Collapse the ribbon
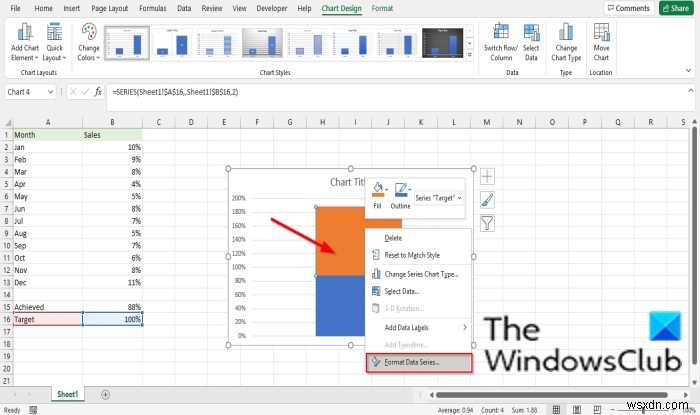Viewport: 700px width, 415px height. click(x=688, y=70)
